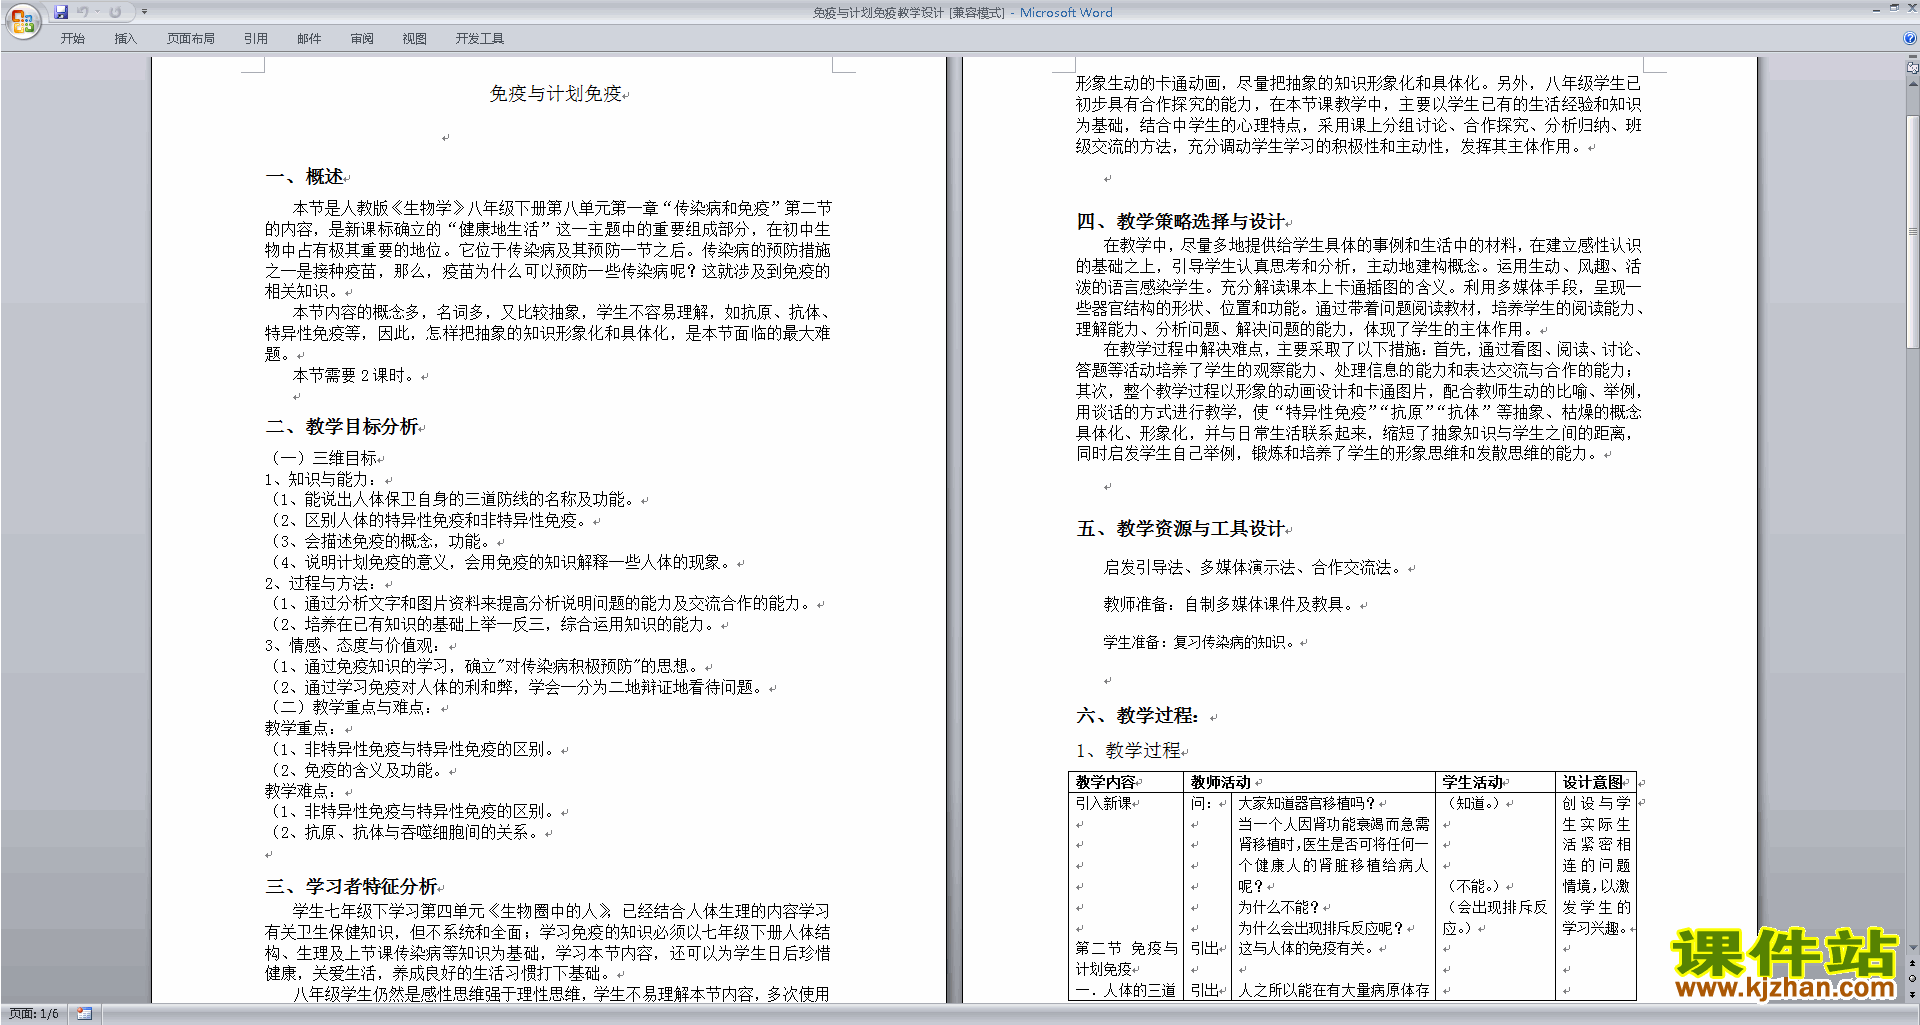Click heading 五、教学资源与工具设计
1920x1025 pixels.
[1181, 529]
